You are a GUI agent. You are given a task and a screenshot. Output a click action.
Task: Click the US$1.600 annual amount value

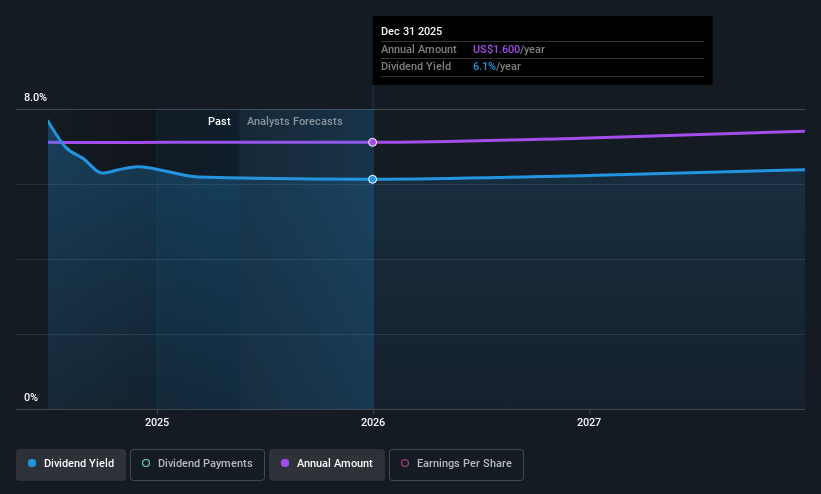pyautogui.click(x=496, y=49)
